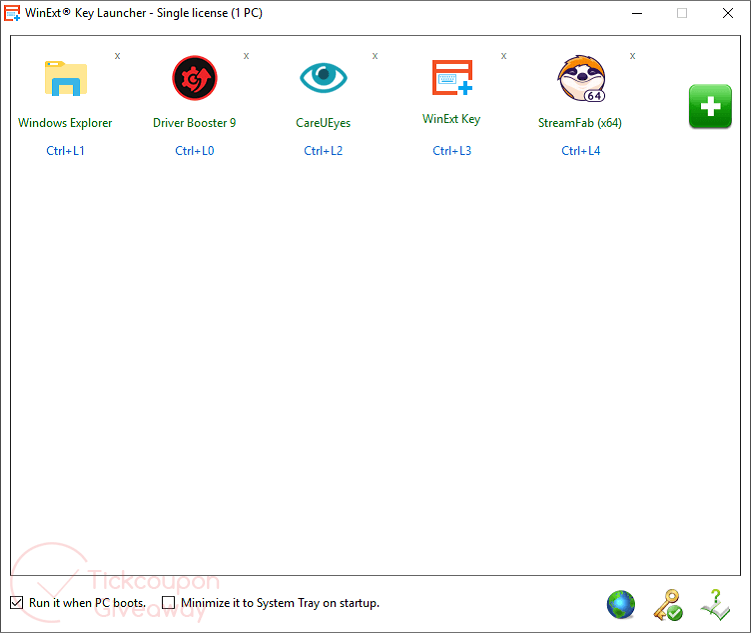Open the Driver Booster 9 icon
The image size is (751, 633).
(x=194, y=78)
